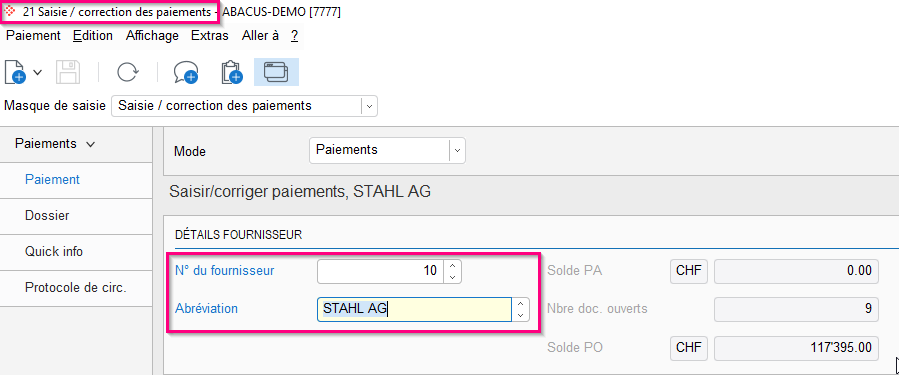
Task: Select Quick info in the sidebar
Action: pos(54,251)
